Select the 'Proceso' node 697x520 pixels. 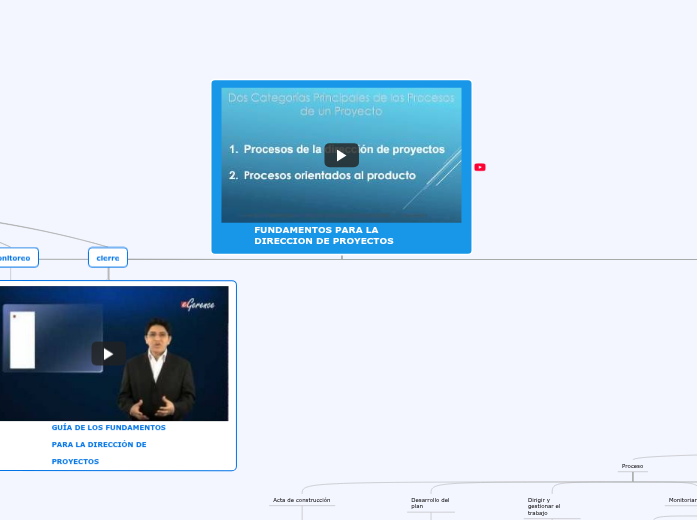pos(632,466)
